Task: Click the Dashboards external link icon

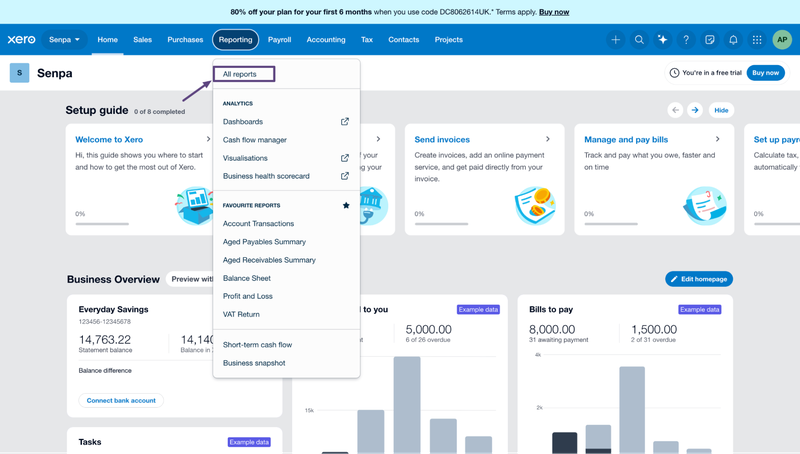Action: coord(345,121)
